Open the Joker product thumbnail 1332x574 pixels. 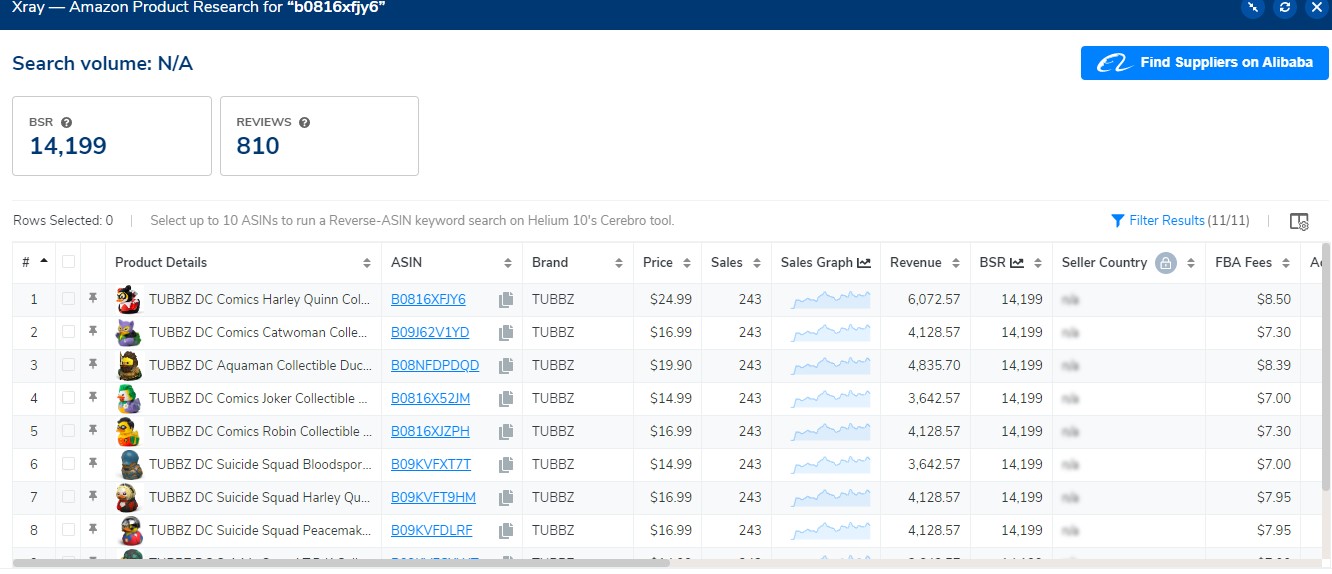click(129, 398)
